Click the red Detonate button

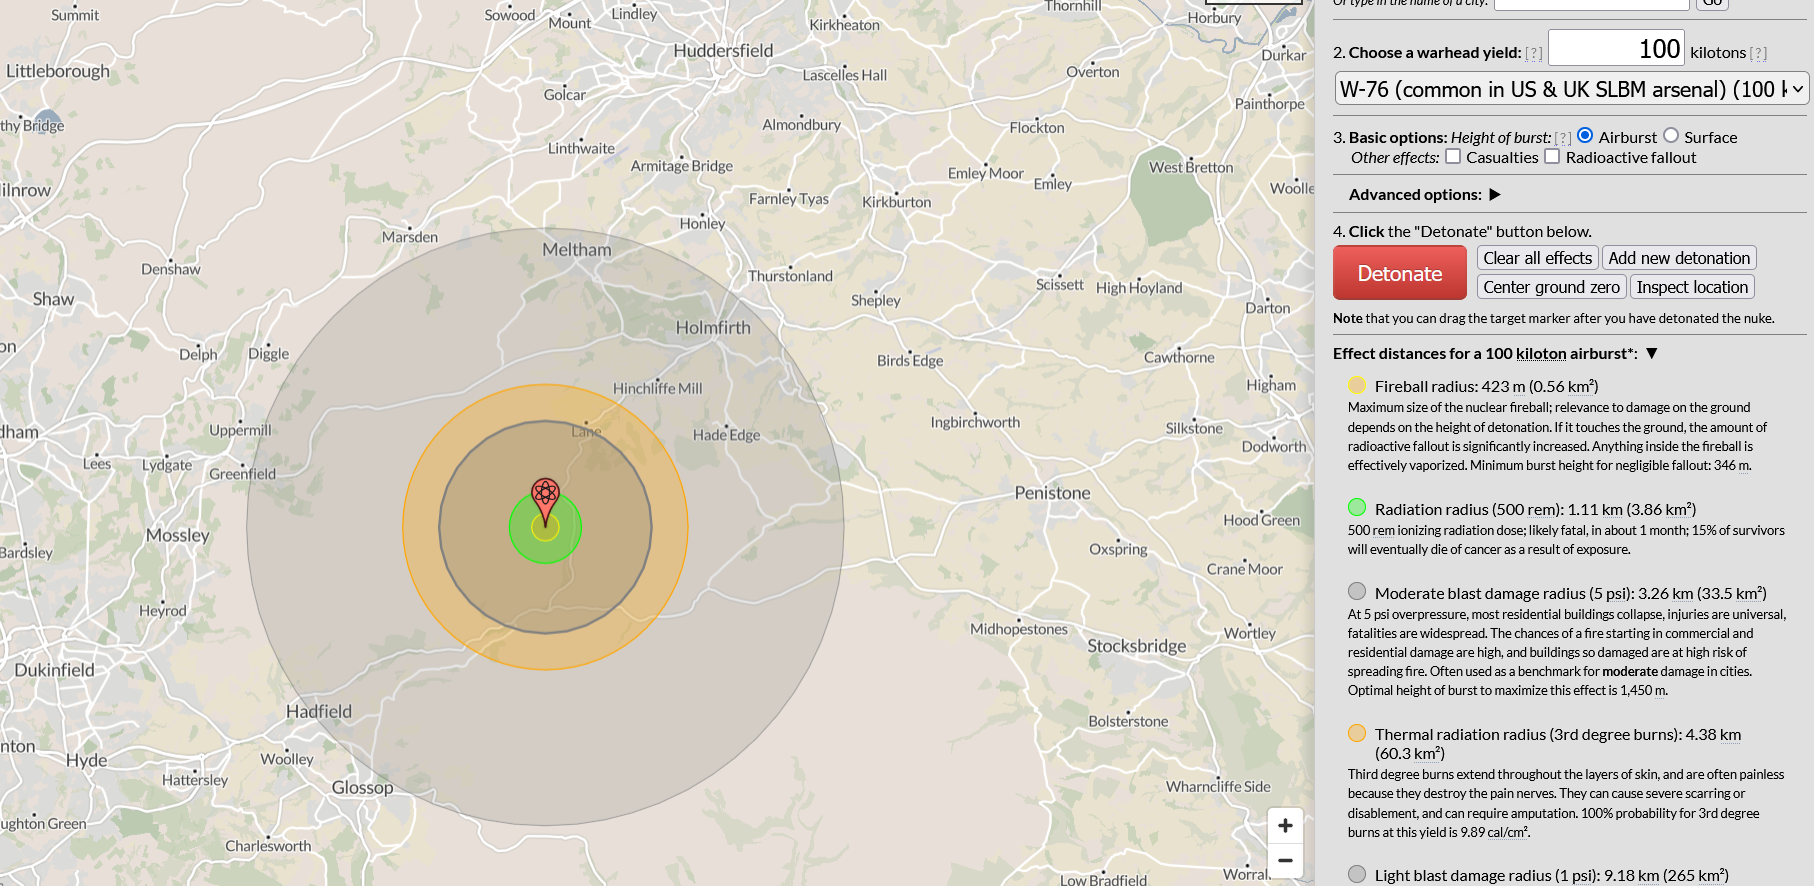1399,273
